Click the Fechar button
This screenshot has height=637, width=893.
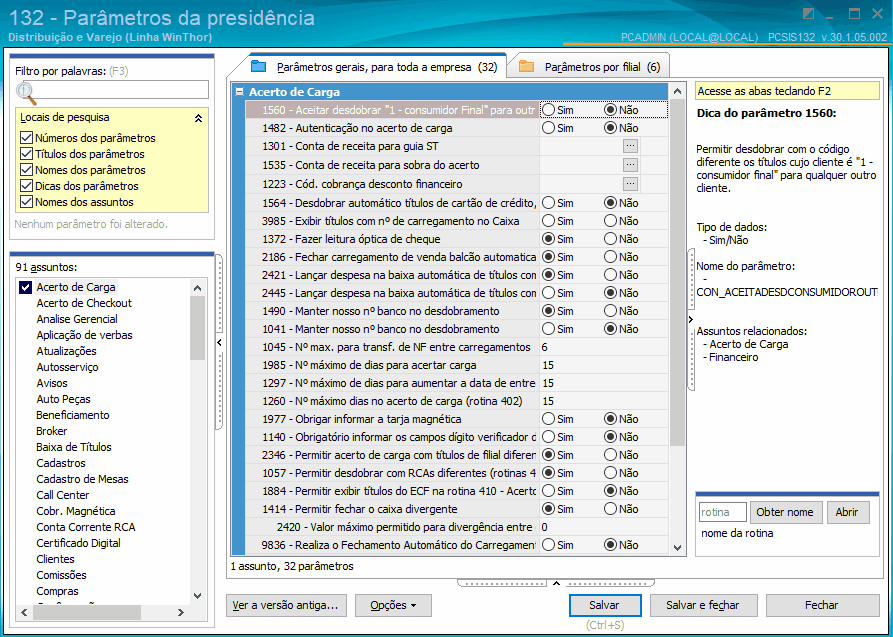point(821,605)
